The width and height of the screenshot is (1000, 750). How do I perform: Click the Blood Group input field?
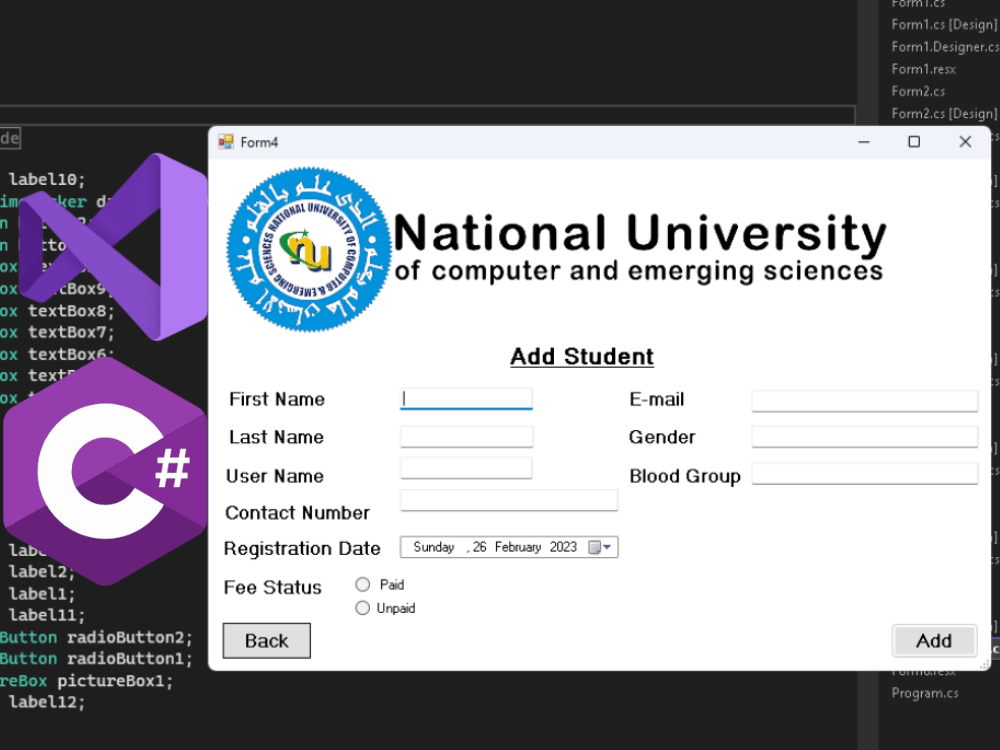863,474
